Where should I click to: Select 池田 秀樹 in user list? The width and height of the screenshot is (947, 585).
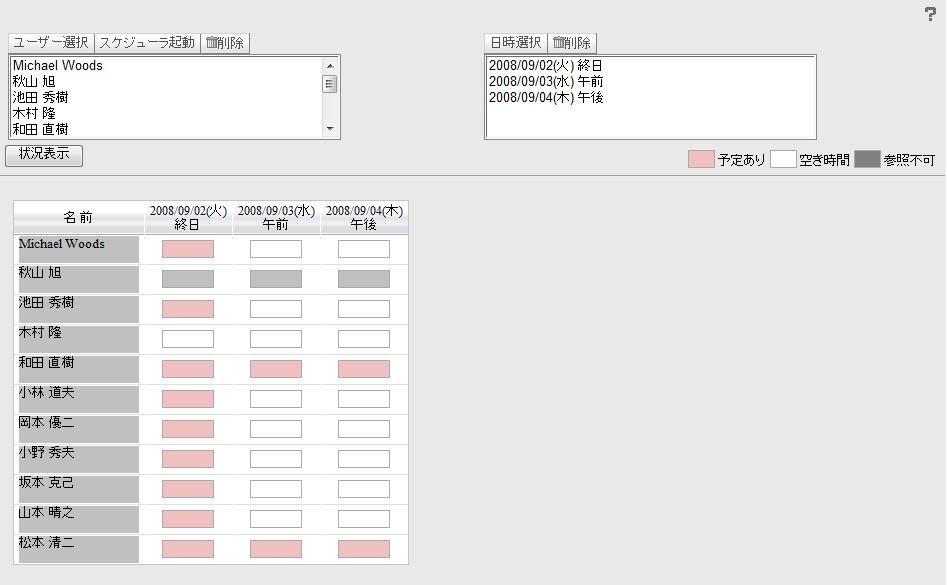click(x=41, y=98)
